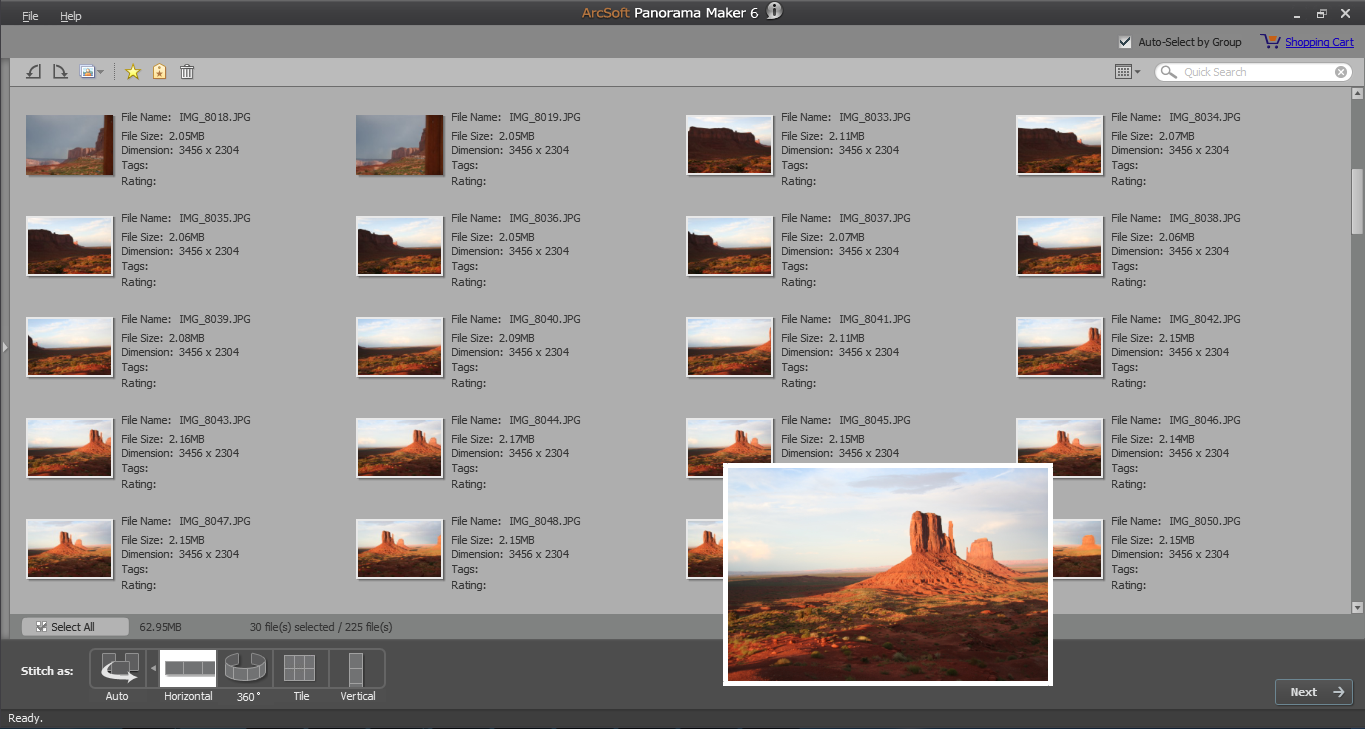Collapse the stitch modes with the small arrow
Screen dimensions: 1365x729
(153, 667)
